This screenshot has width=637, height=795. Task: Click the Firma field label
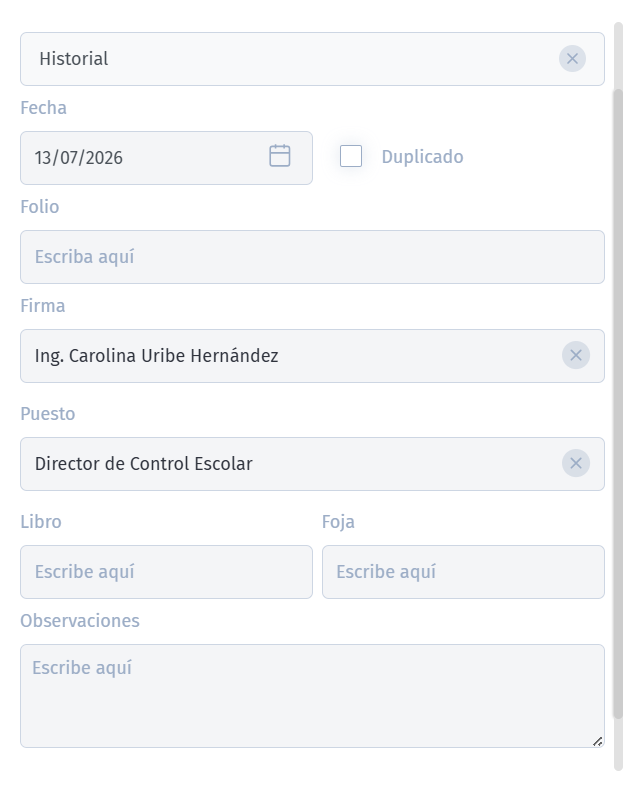coord(43,306)
